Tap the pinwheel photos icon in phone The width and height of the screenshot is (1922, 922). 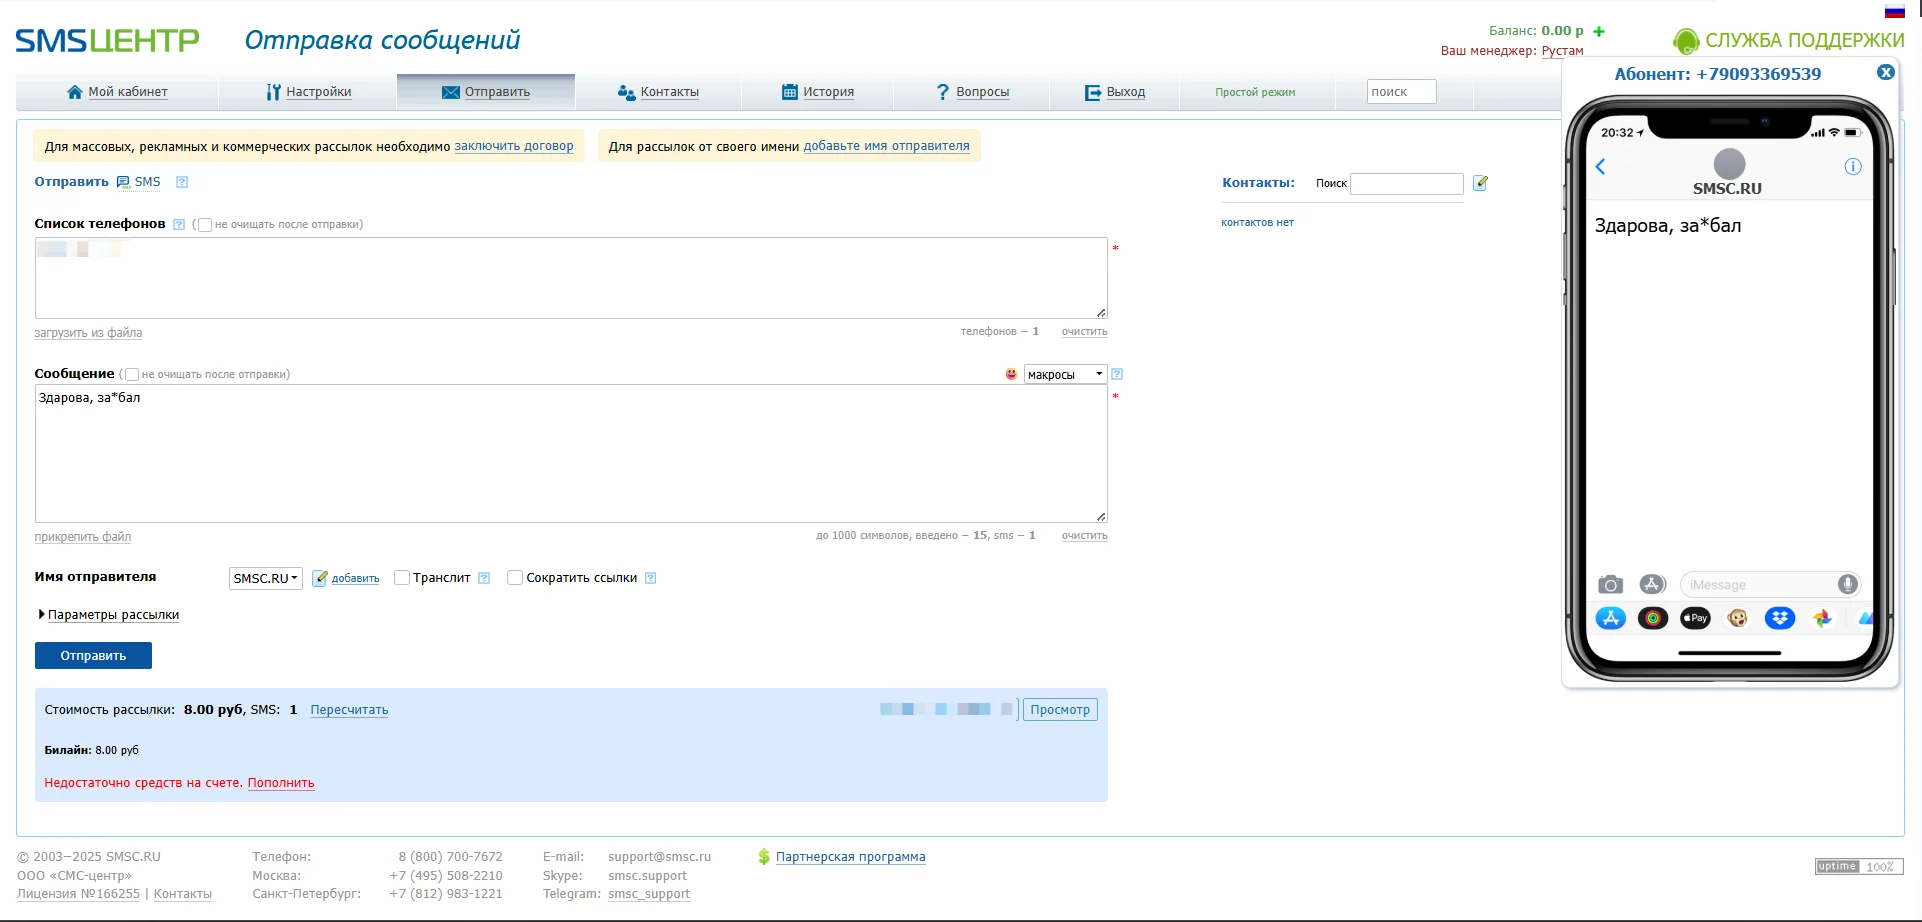click(1822, 618)
